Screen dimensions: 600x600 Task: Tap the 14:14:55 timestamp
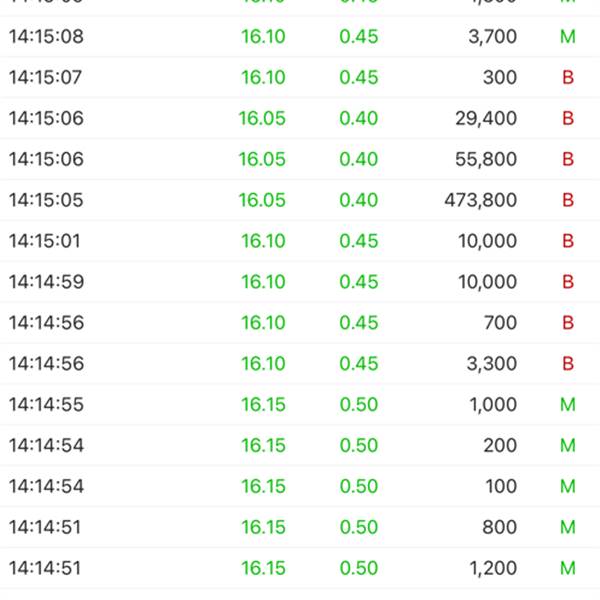46,406
